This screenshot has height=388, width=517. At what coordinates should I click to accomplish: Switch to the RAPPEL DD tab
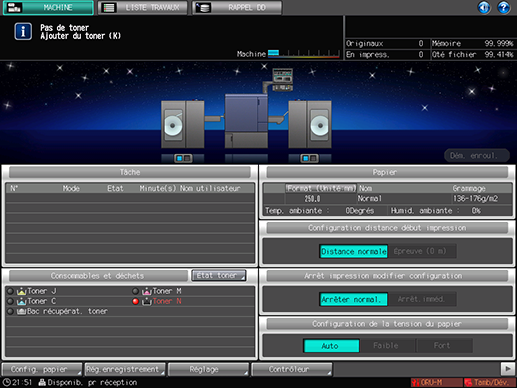coord(237,8)
